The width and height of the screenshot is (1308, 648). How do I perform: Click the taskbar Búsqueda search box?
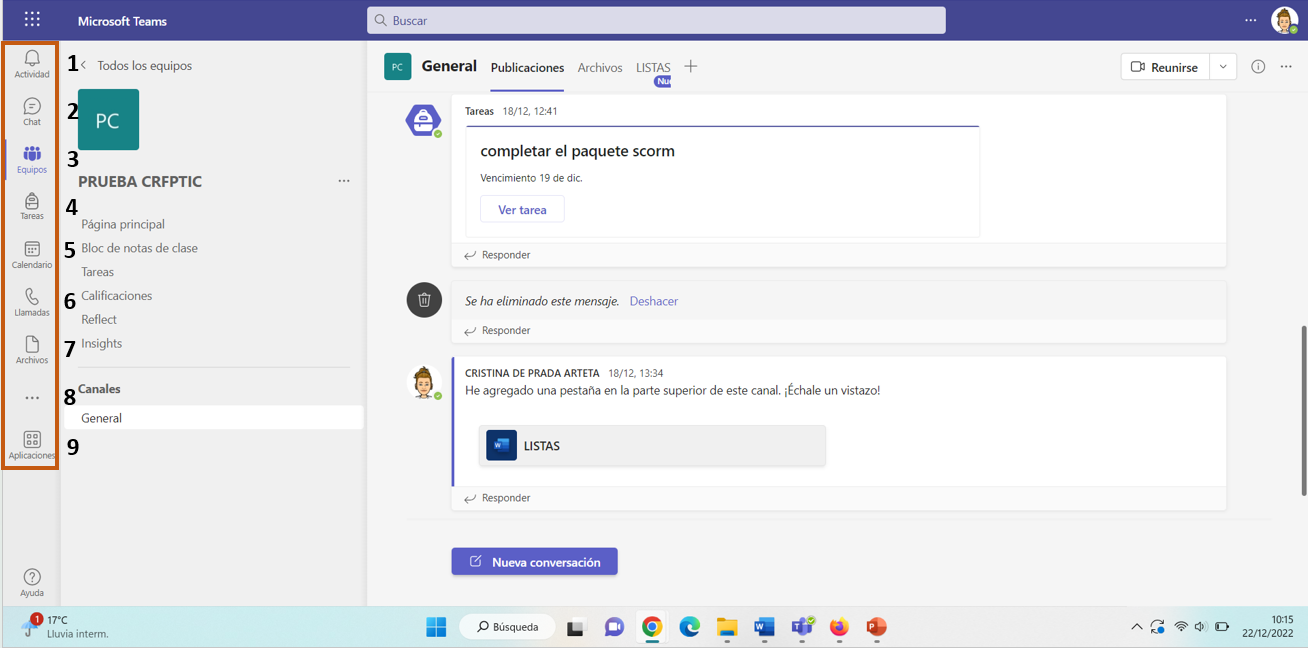507,627
